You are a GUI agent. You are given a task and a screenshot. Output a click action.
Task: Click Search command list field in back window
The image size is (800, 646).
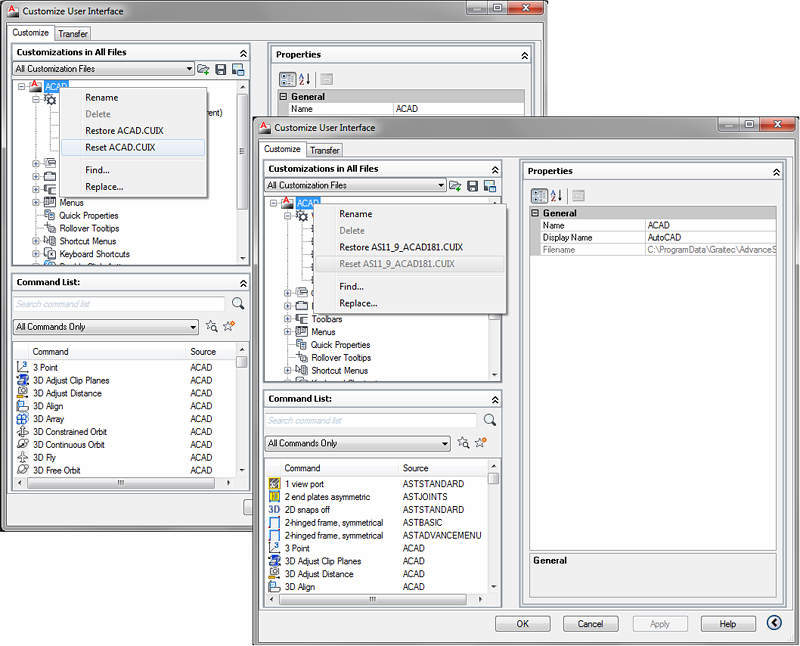coord(119,304)
